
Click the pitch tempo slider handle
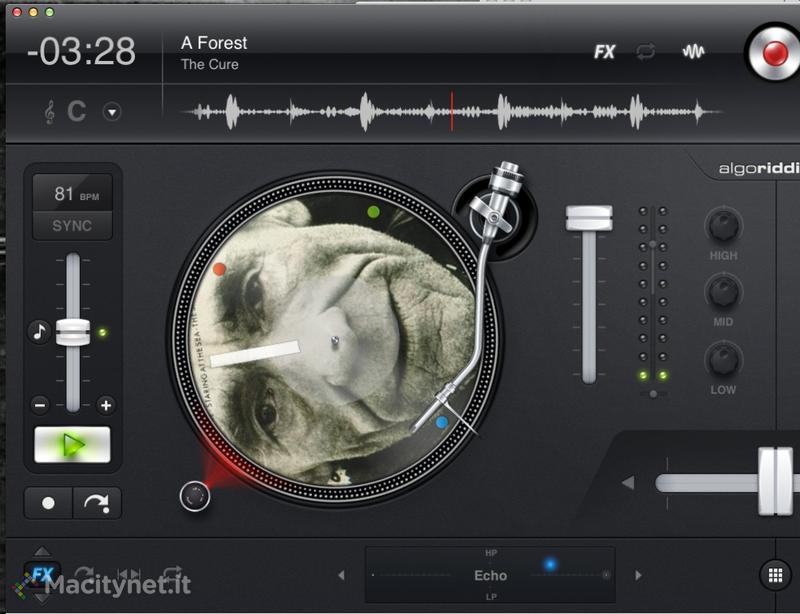(73, 332)
